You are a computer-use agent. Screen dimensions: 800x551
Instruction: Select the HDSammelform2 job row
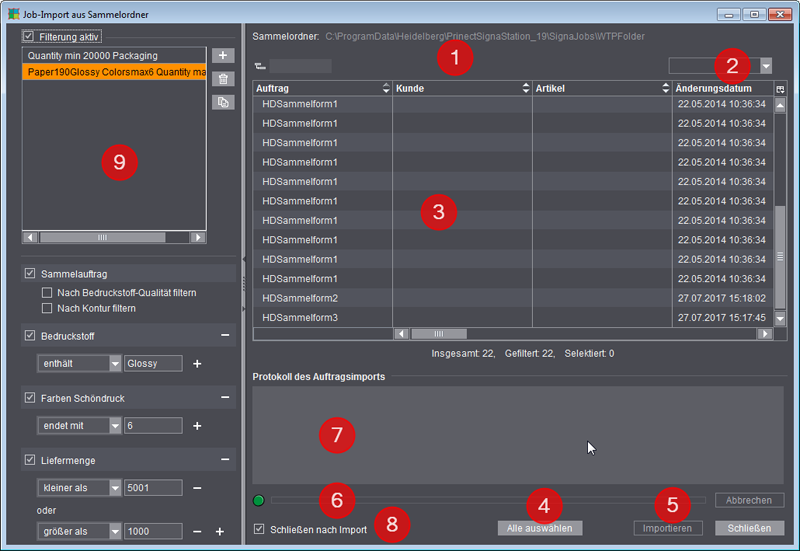pyautogui.click(x=513, y=298)
